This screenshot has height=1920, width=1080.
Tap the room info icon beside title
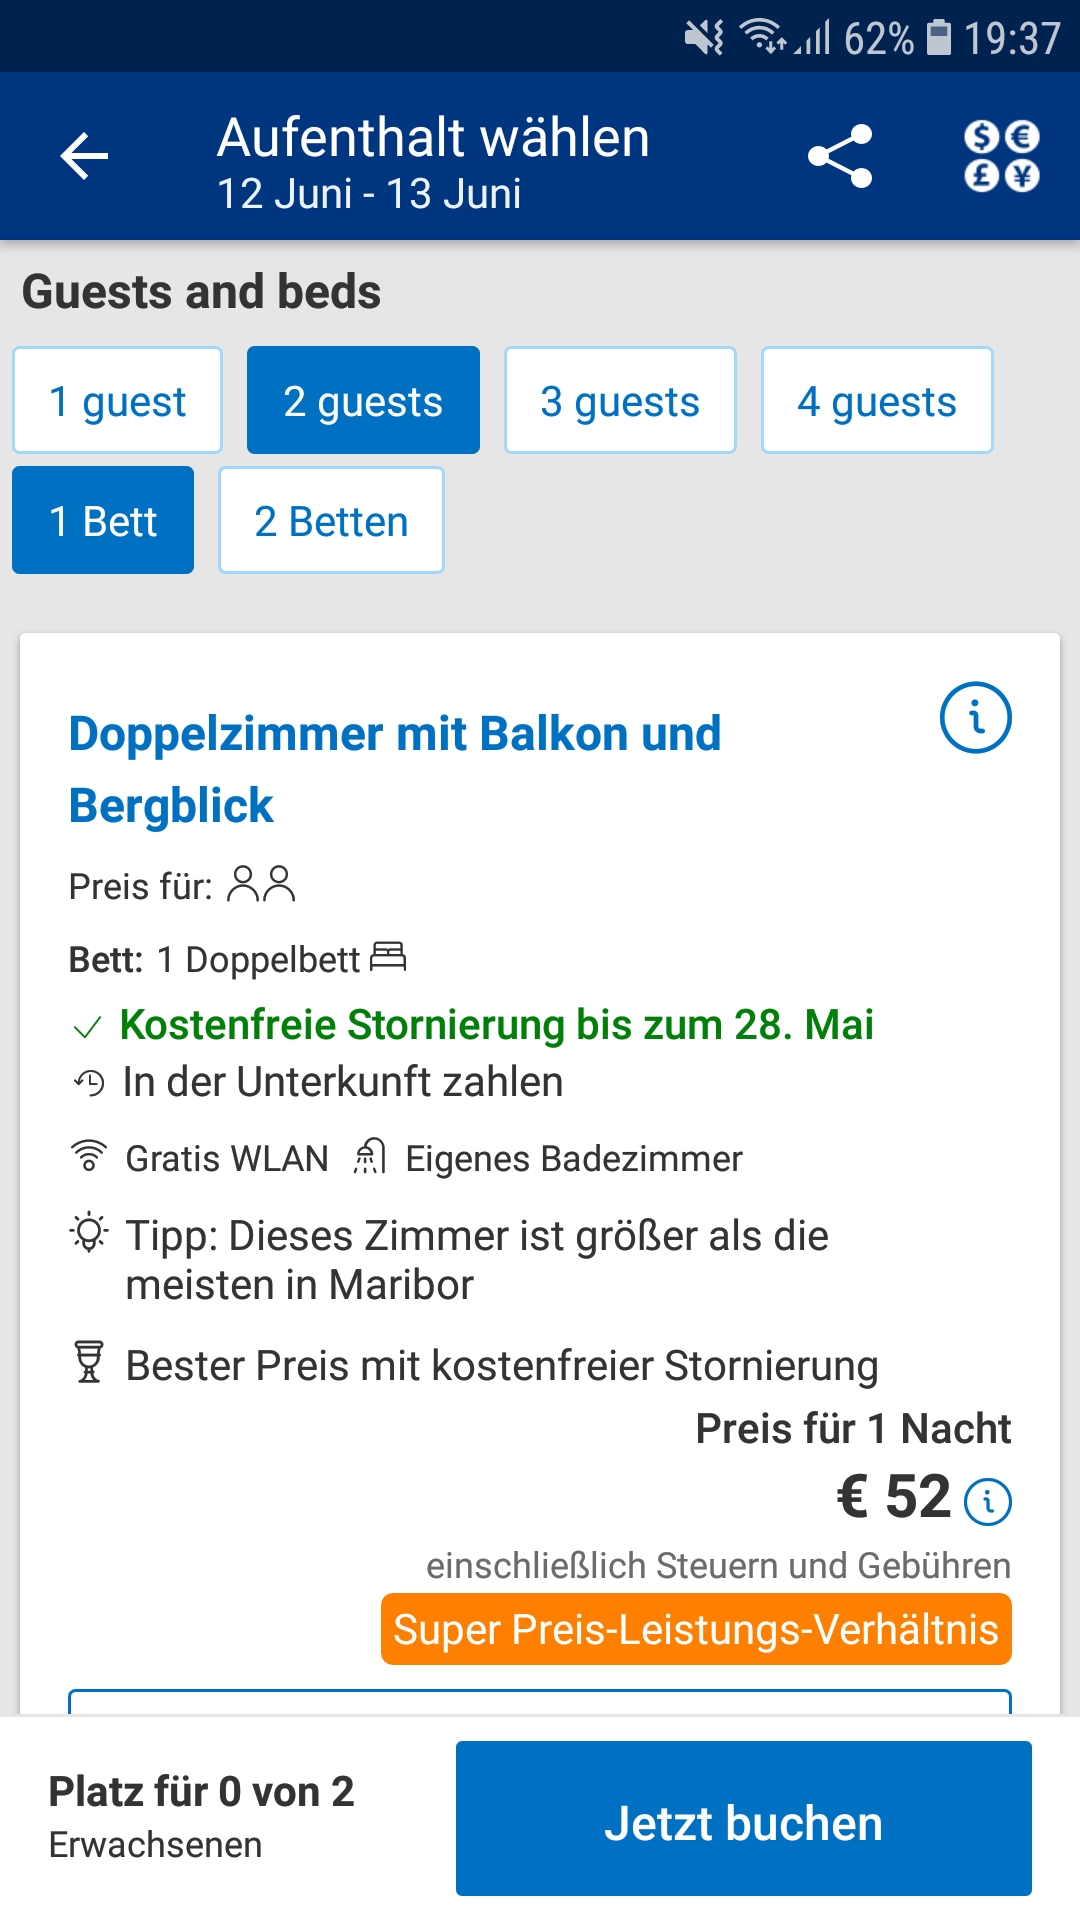(x=975, y=718)
